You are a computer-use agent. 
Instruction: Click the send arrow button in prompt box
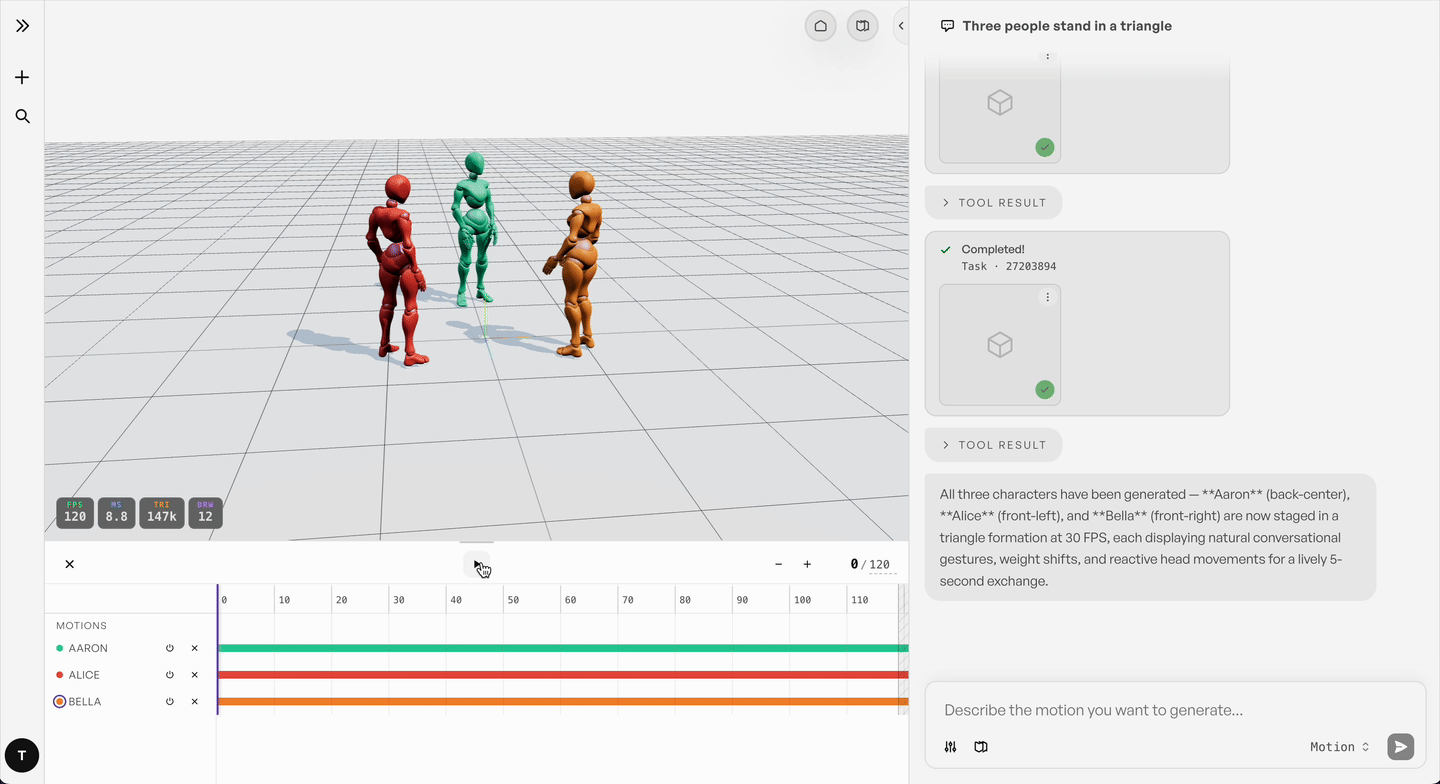coord(1400,746)
